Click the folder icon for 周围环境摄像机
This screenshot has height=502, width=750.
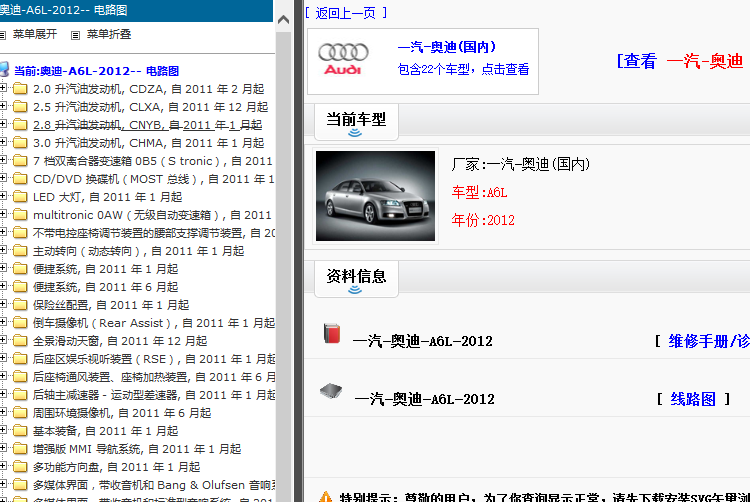(20, 413)
